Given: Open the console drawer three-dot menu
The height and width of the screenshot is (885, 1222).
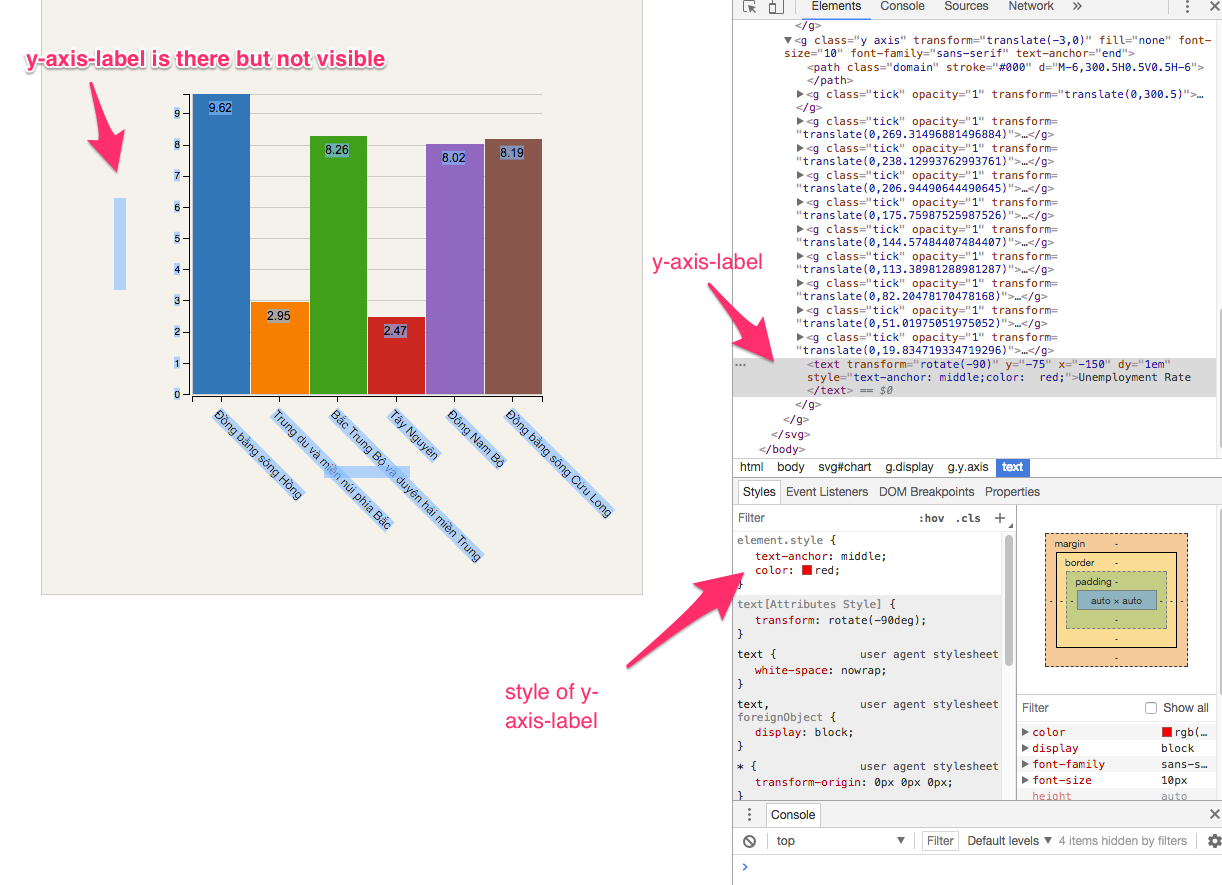Looking at the screenshot, I should click(x=749, y=815).
